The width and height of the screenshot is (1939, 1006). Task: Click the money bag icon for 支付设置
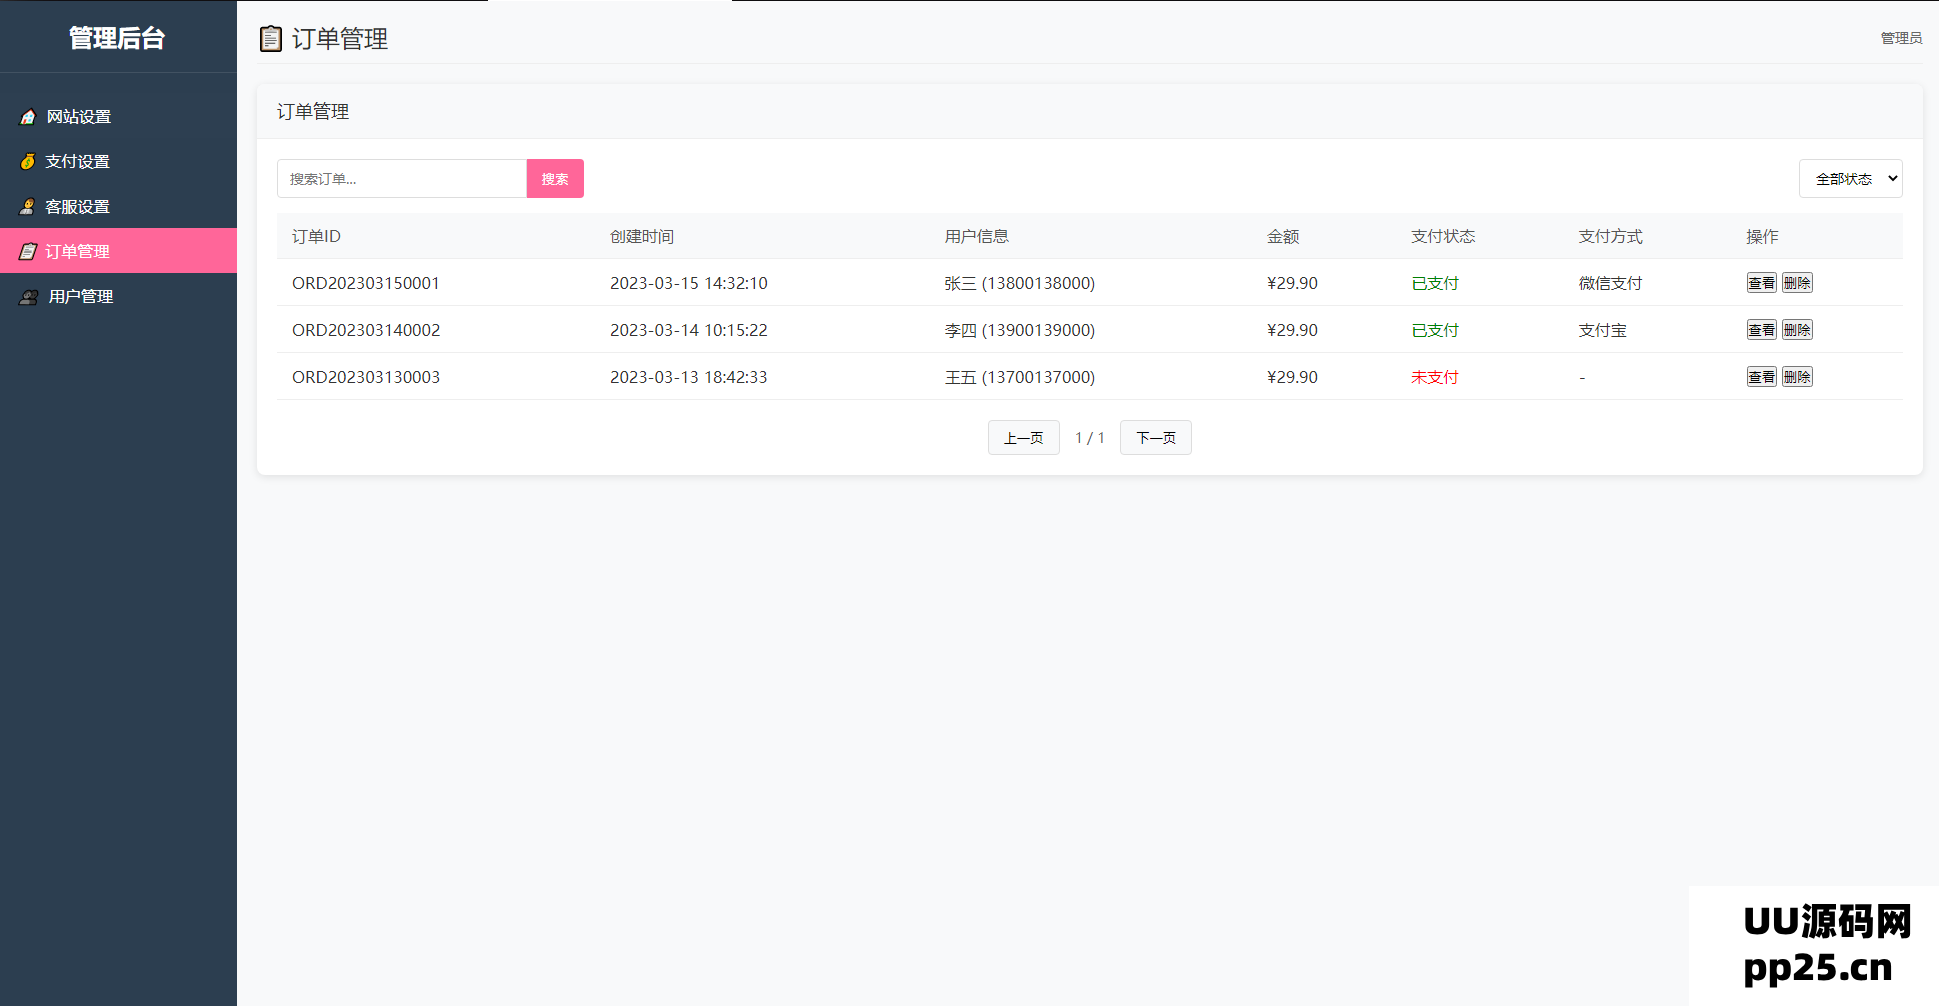click(28, 162)
